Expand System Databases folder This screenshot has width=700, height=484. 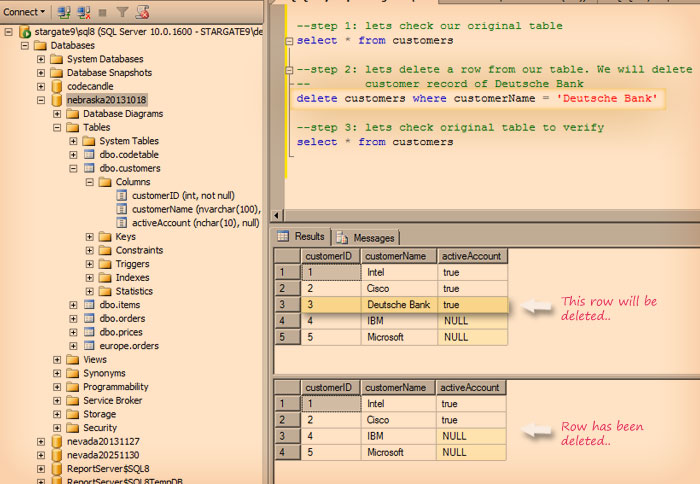[41, 59]
